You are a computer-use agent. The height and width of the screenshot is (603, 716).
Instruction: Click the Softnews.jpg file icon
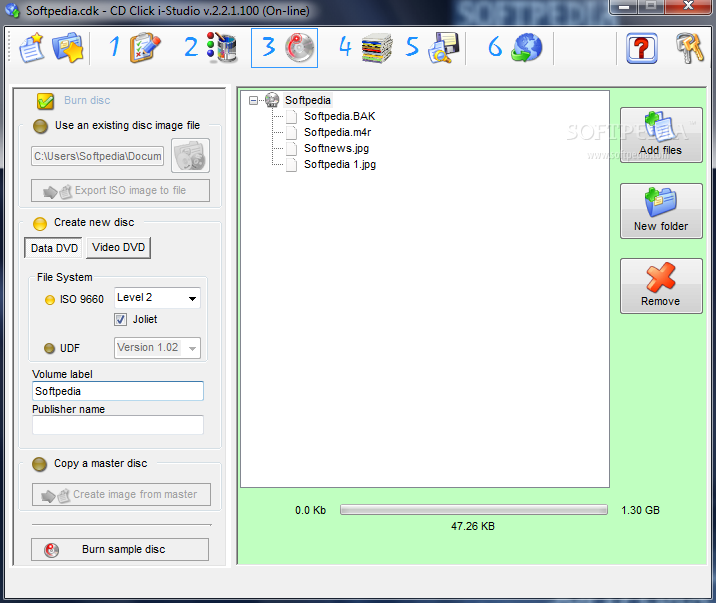click(x=291, y=148)
